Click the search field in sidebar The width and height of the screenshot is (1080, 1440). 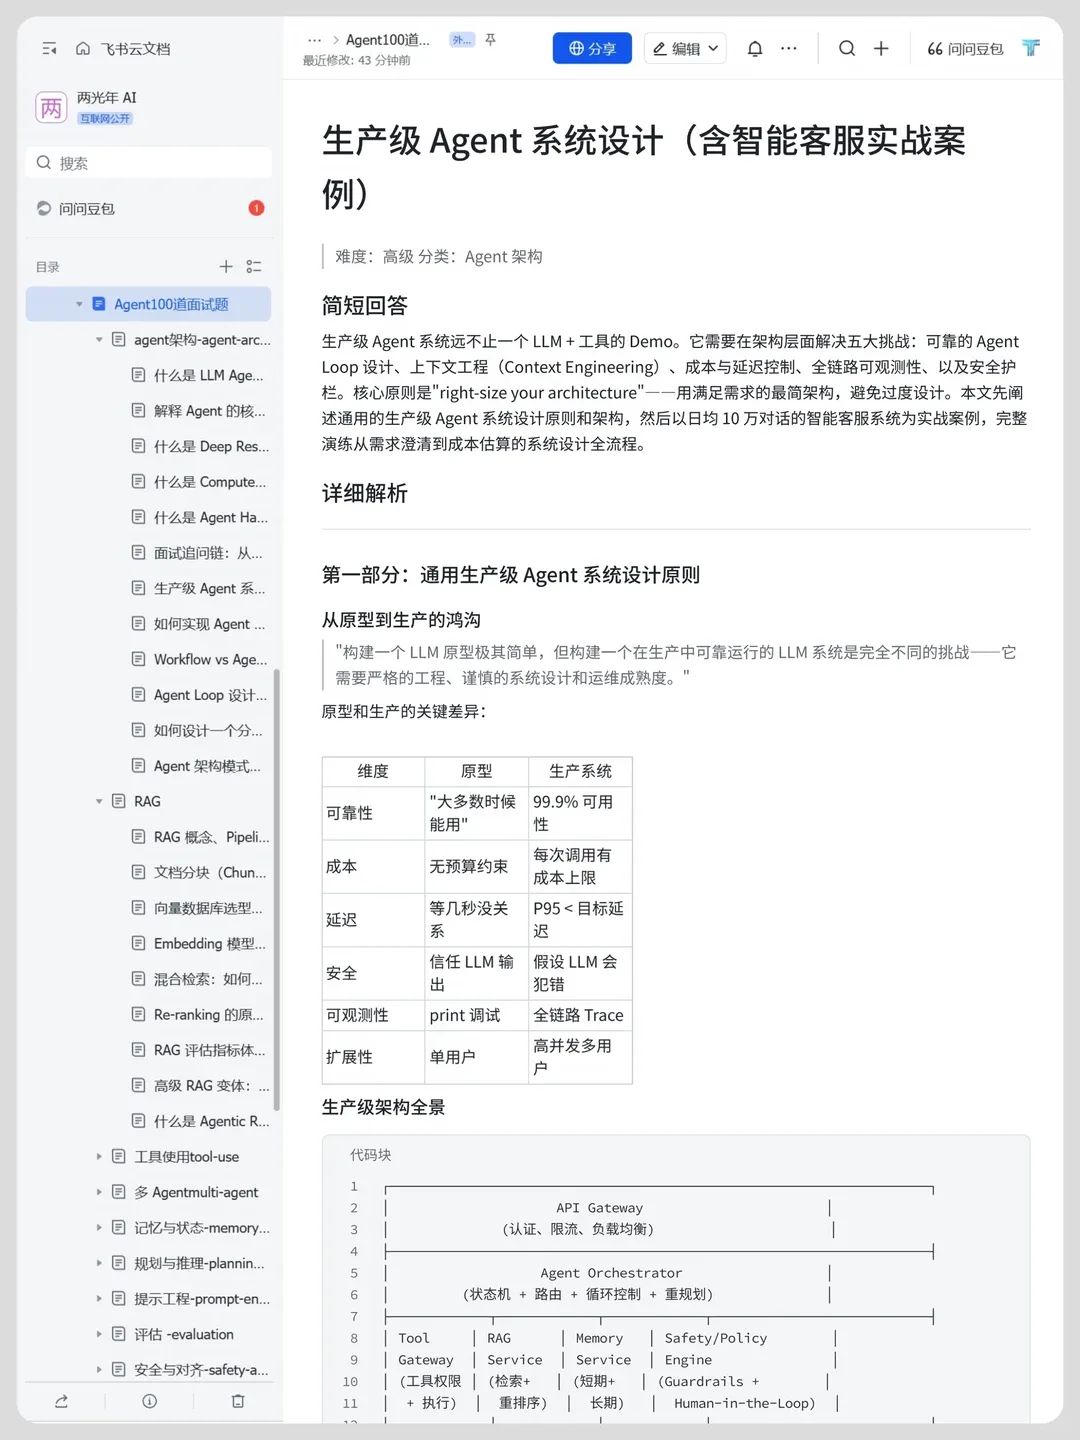point(148,163)
